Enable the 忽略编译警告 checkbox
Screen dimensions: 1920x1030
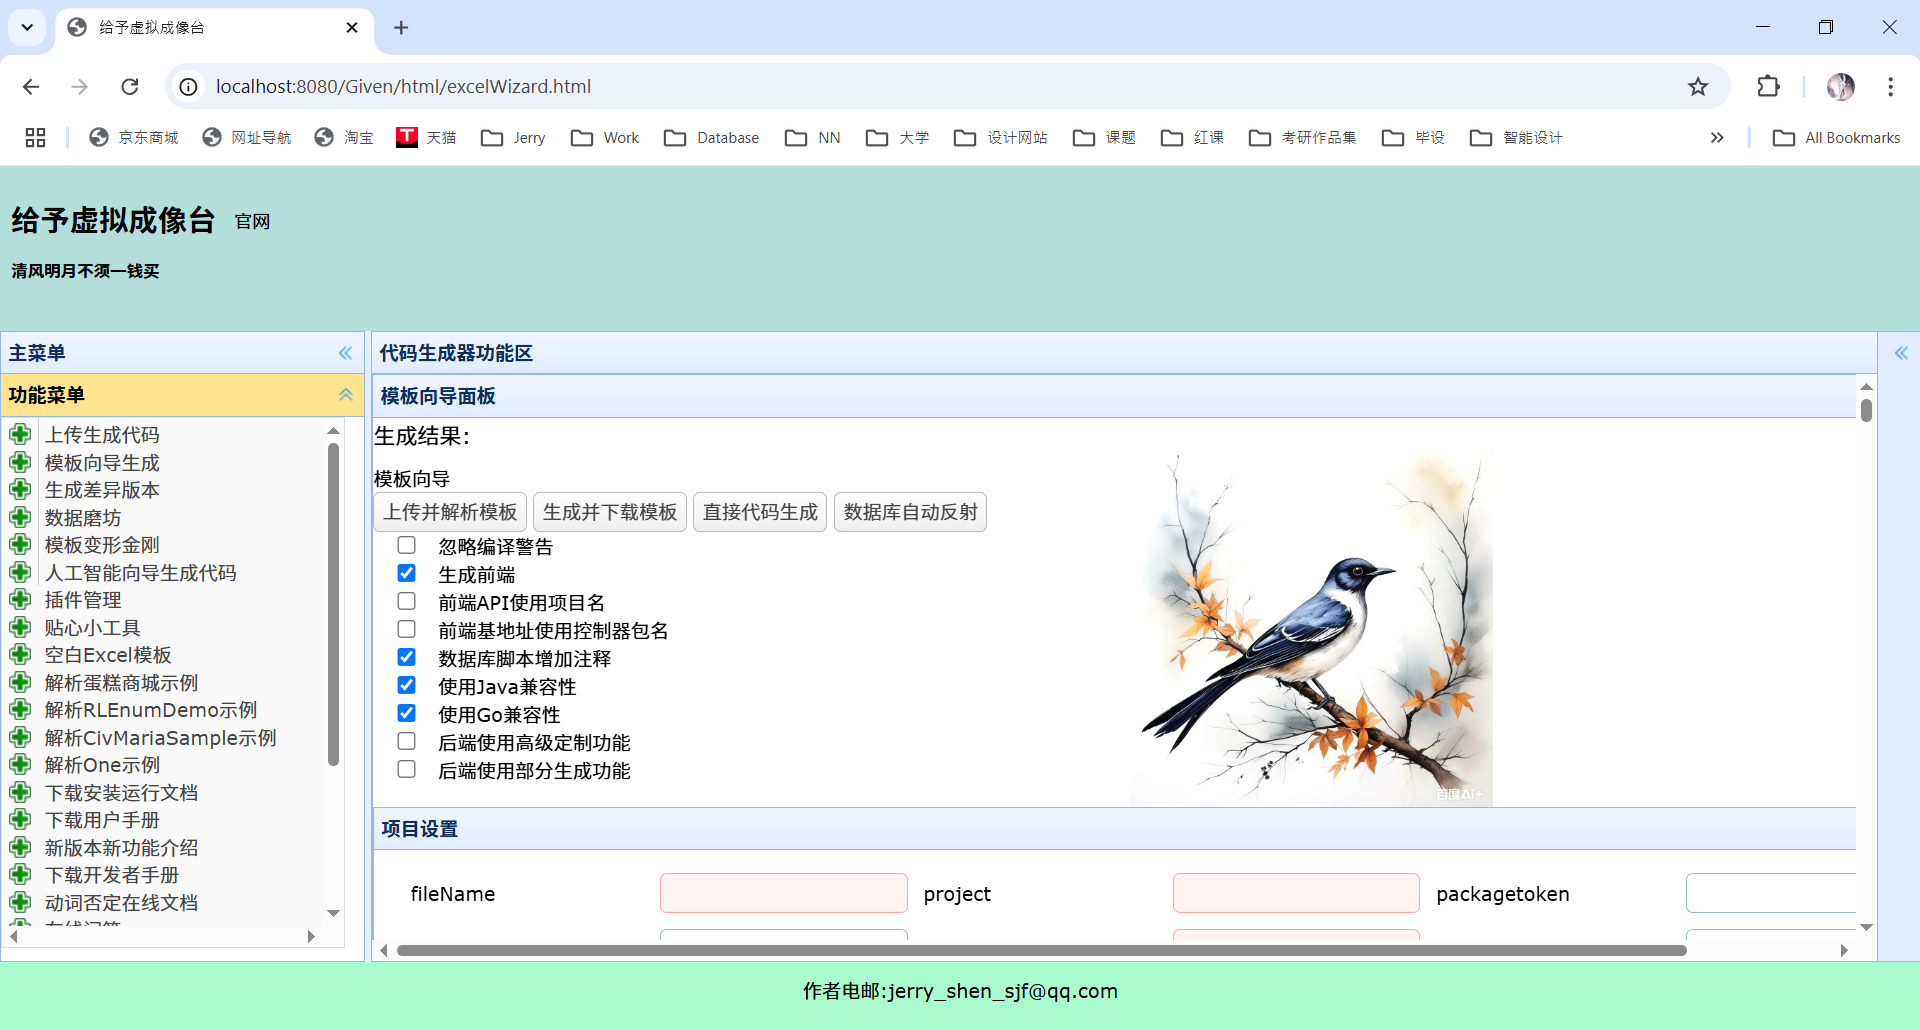pyautogui.click(x=406, y=545)
